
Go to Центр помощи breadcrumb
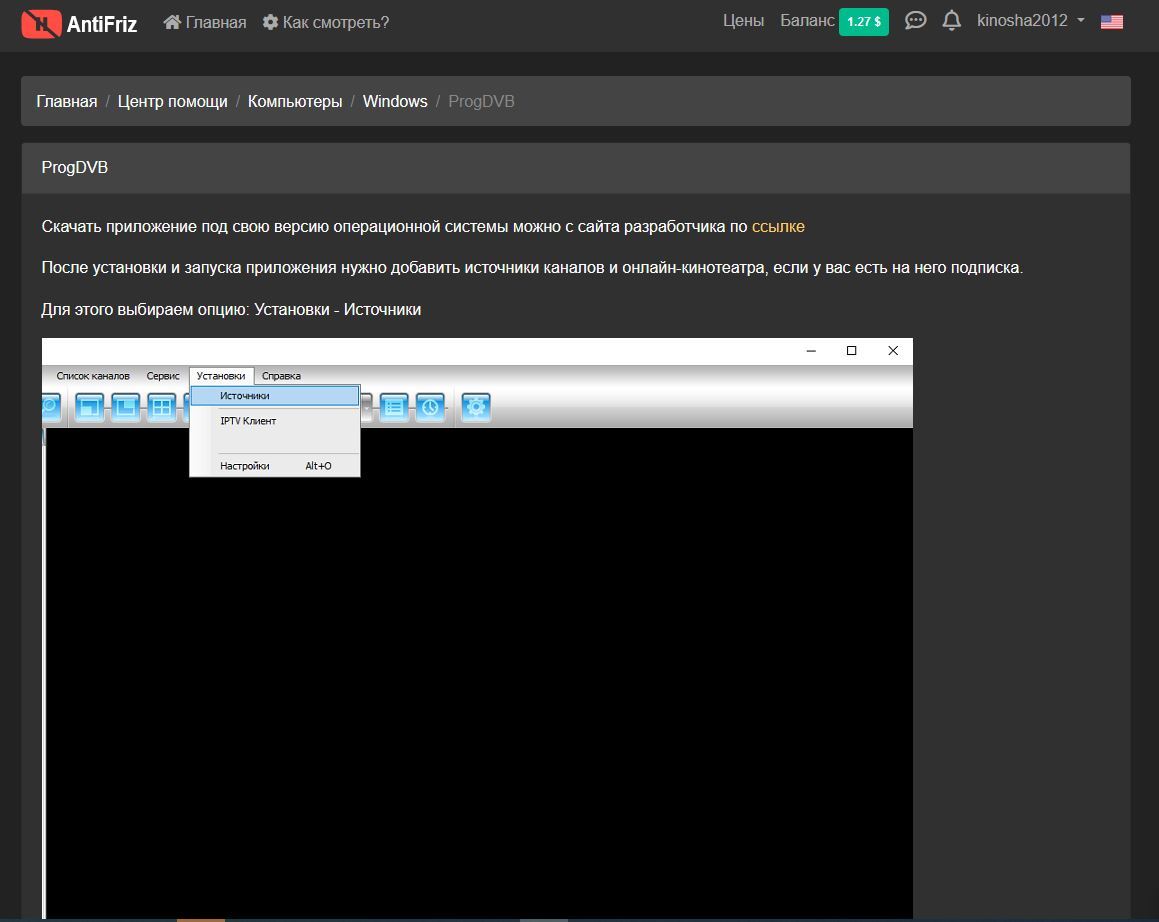[x=172, y=101]
